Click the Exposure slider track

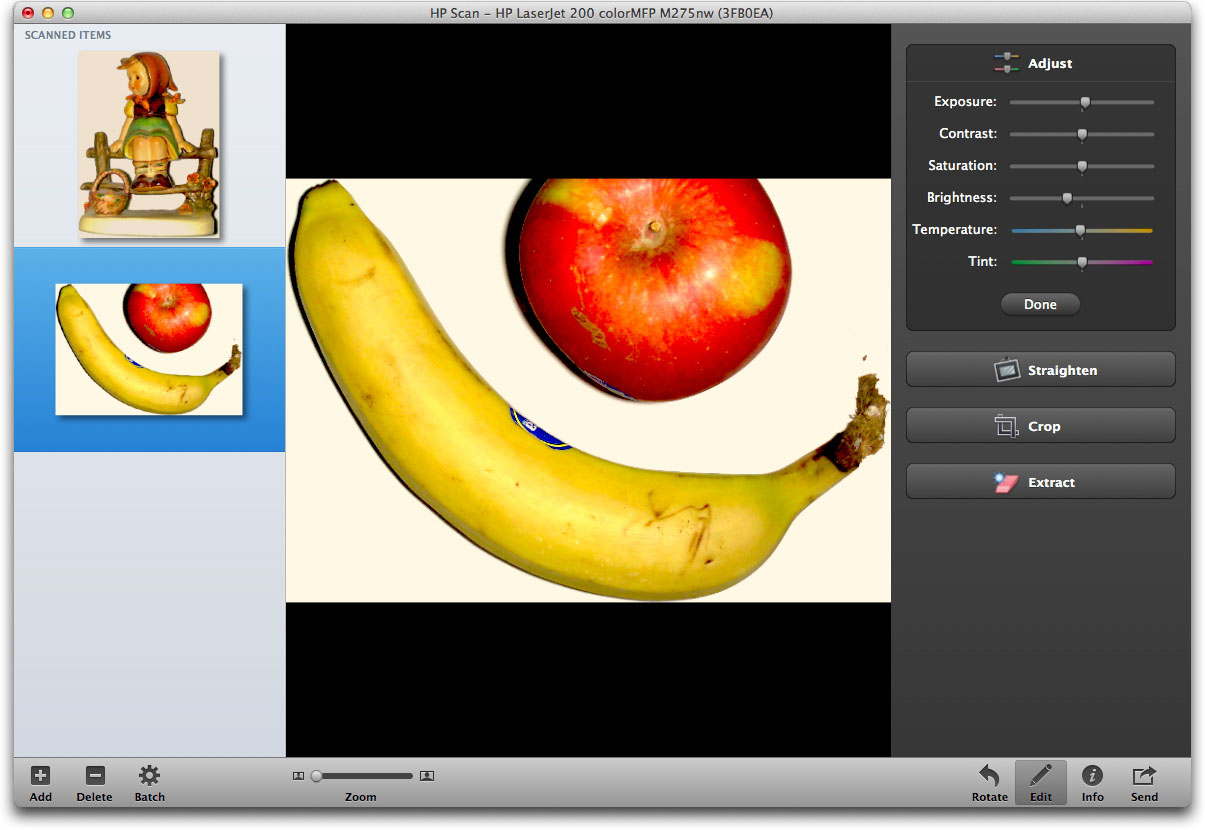pyautogui.click(x=1120, y=102)
